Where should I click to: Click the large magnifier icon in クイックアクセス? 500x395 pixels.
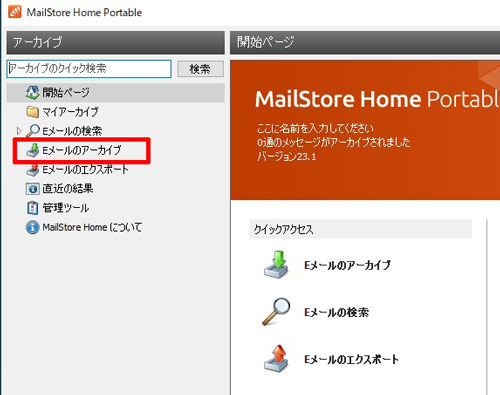point(276,312)
